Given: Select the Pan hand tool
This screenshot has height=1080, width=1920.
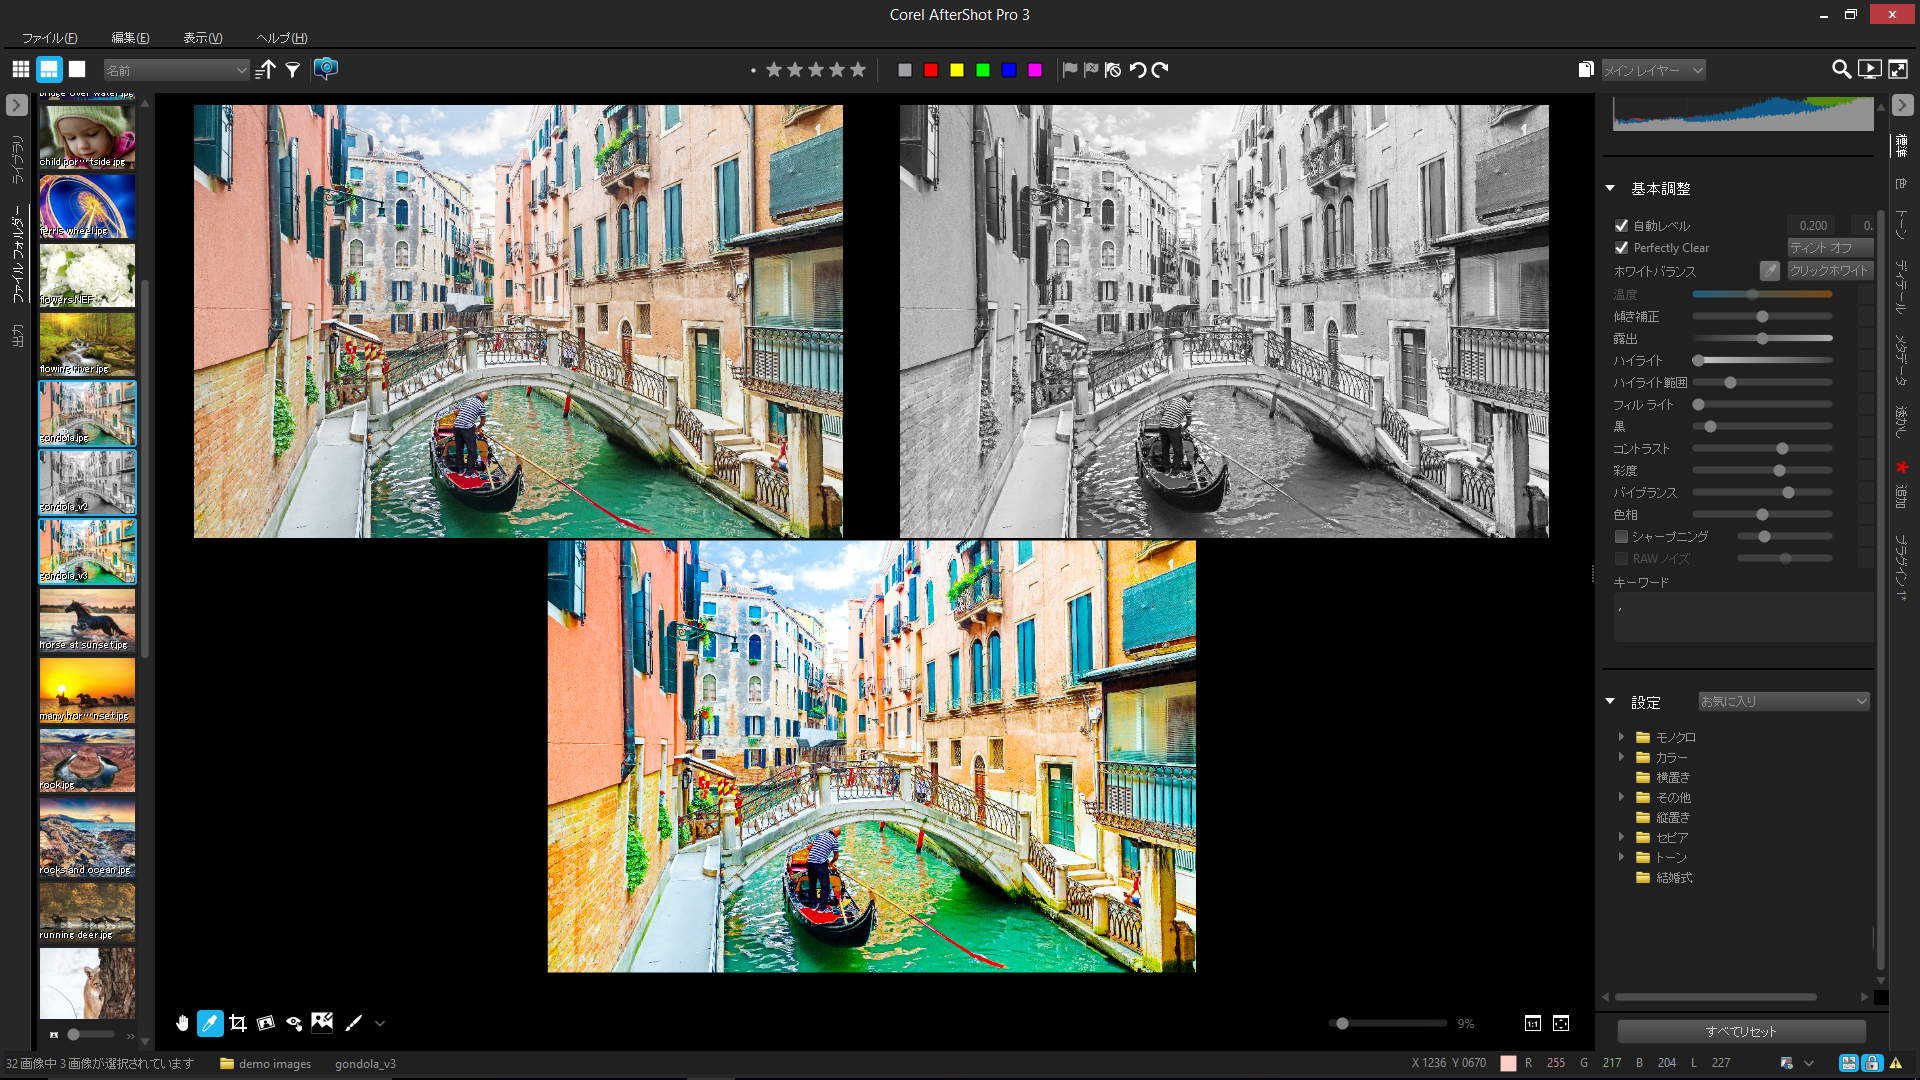Looking at the screenshot, I should [x=182, y=1023].
